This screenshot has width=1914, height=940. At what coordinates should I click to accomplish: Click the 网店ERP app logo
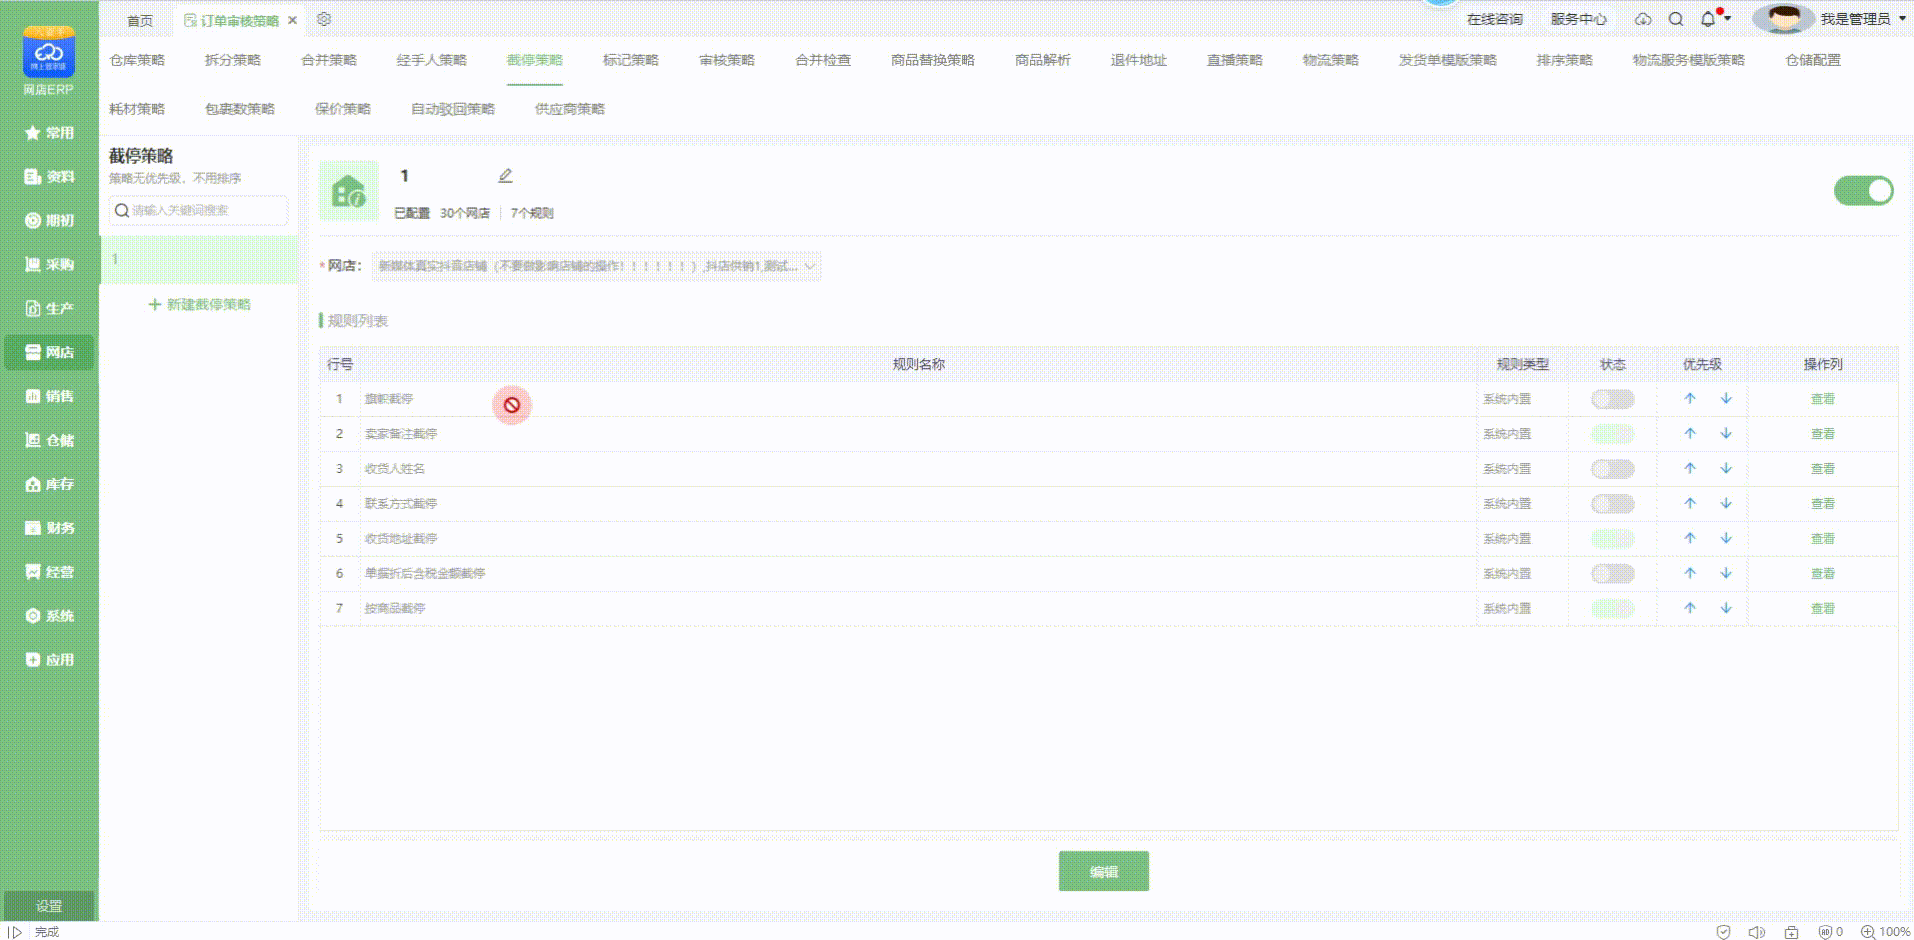[x=49, y=53]
